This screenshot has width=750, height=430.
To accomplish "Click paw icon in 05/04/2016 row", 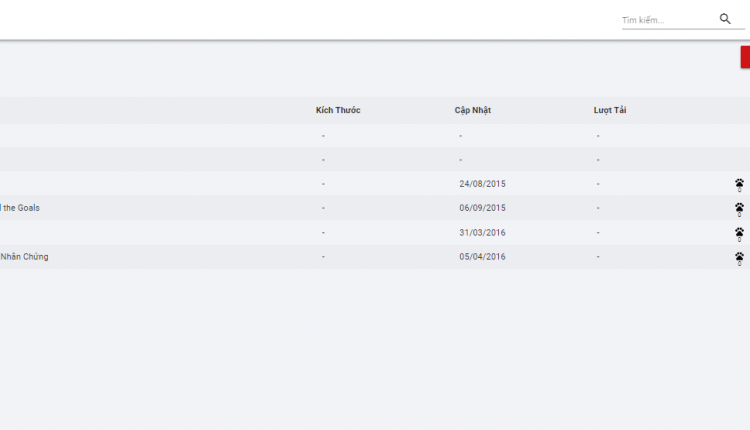I will click(x=739, y=259).
